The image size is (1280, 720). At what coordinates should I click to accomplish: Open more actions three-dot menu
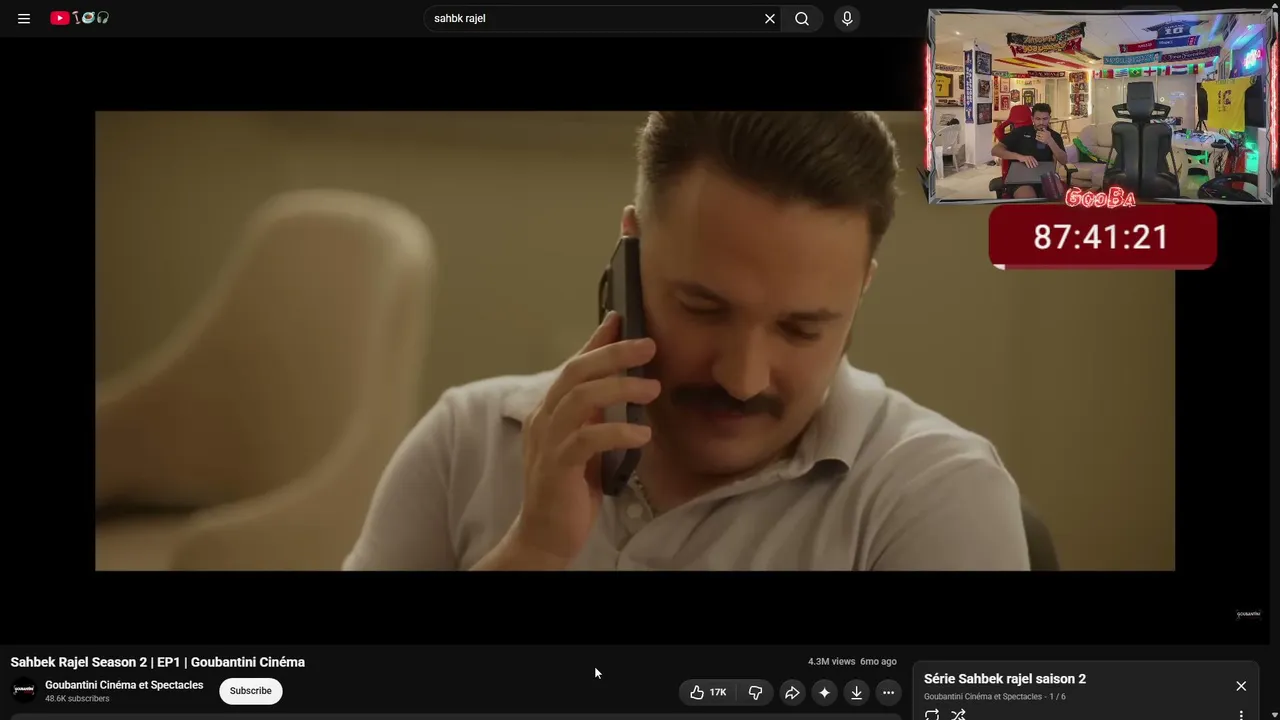[888, 692]
